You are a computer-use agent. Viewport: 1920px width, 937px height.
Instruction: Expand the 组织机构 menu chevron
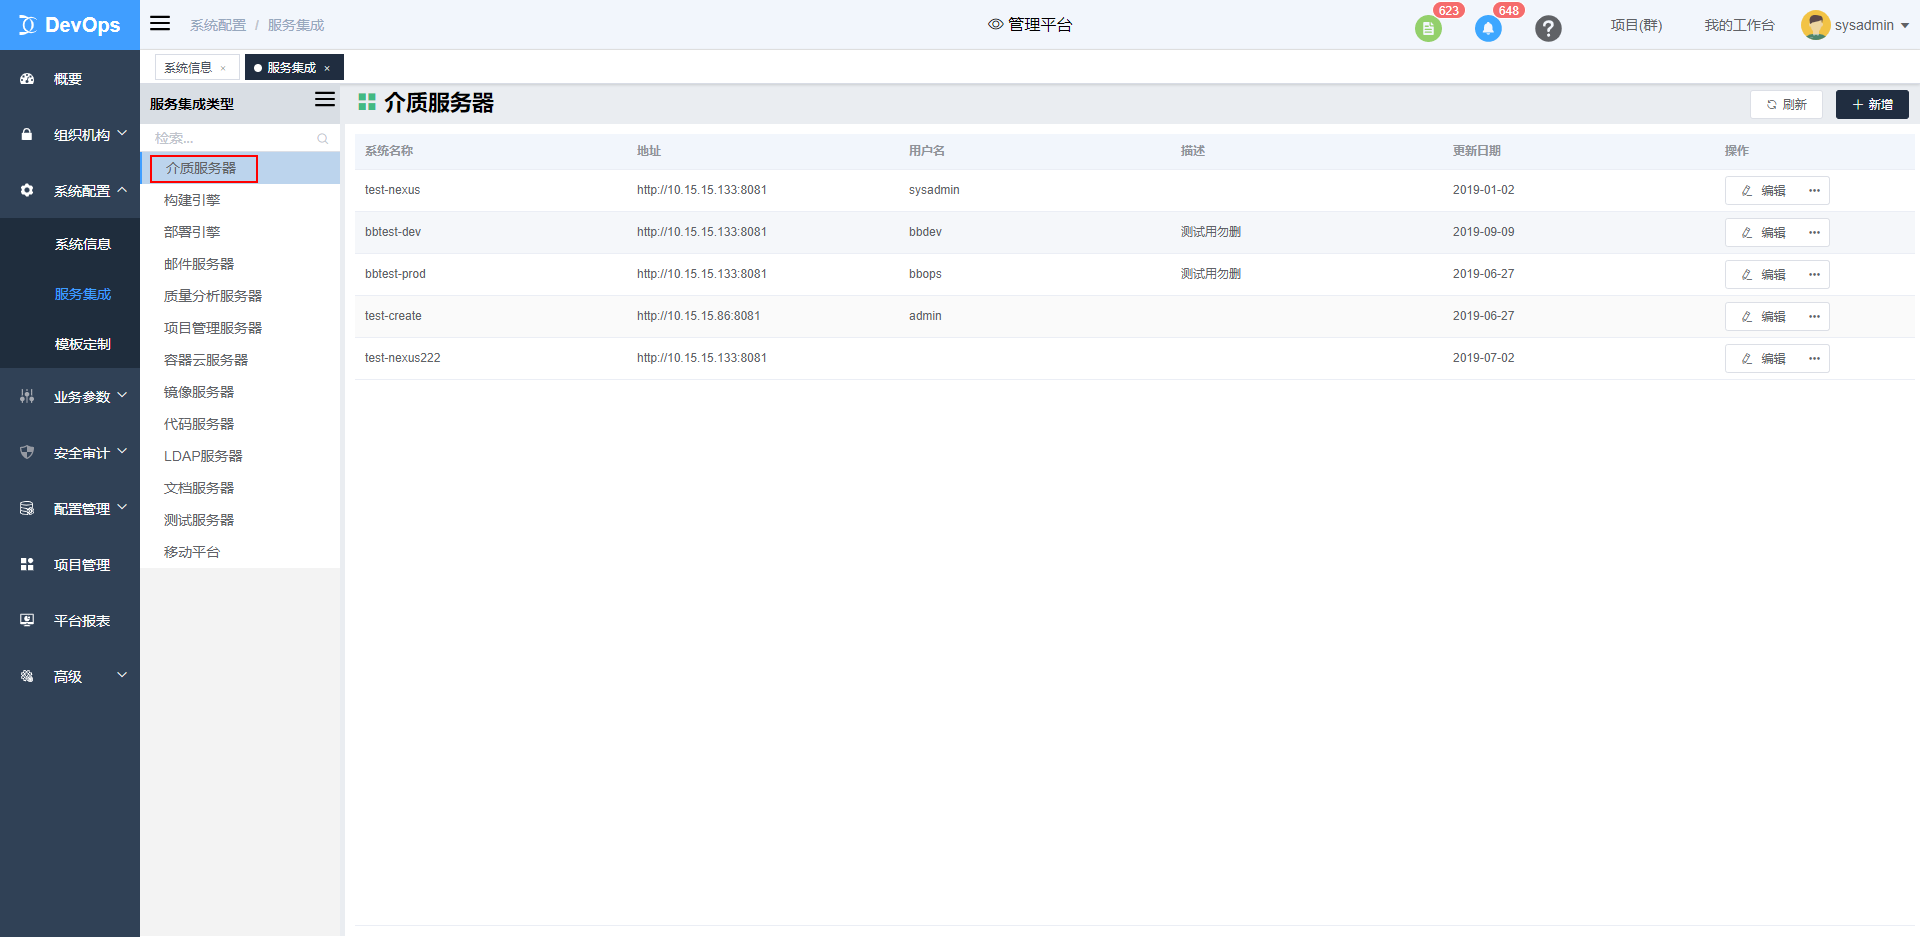point(122,132)
